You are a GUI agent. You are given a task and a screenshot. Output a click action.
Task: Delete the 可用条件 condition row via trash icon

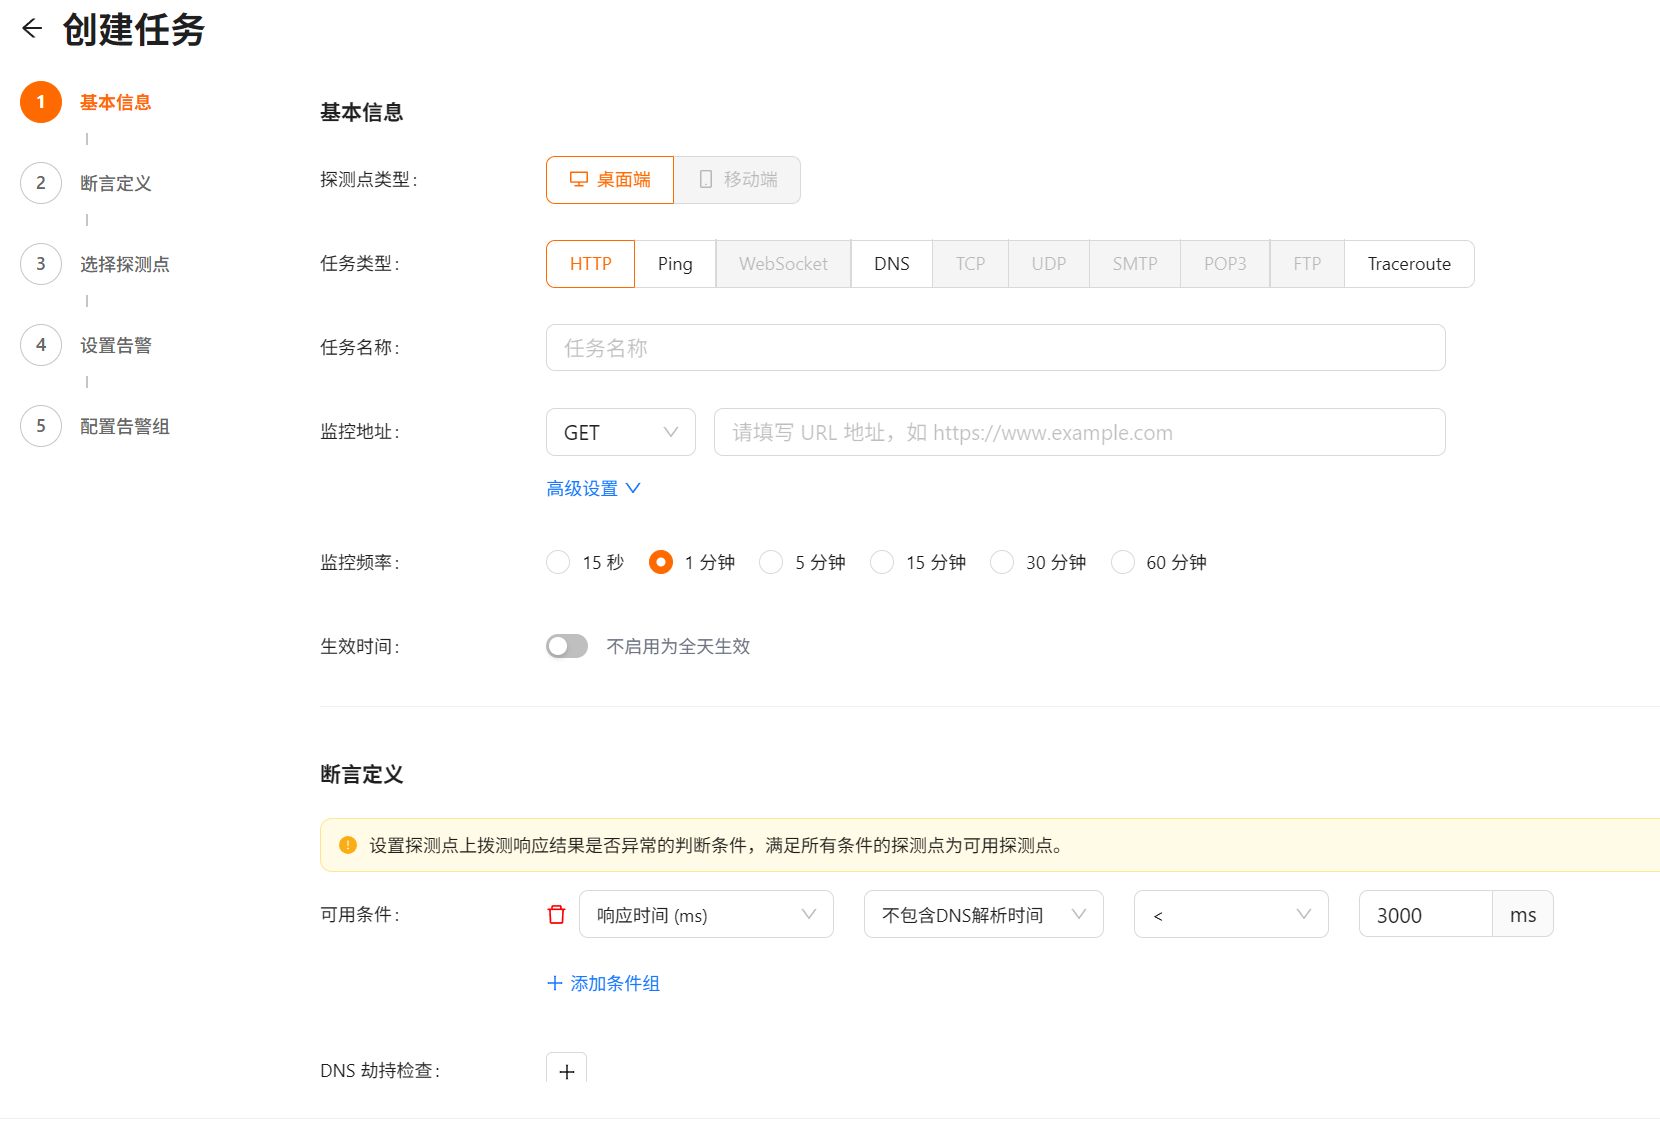[x=556, y=914]
